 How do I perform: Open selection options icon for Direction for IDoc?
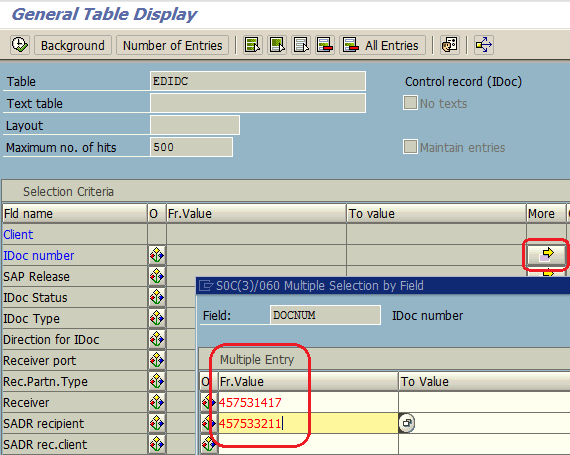(157, 339)
